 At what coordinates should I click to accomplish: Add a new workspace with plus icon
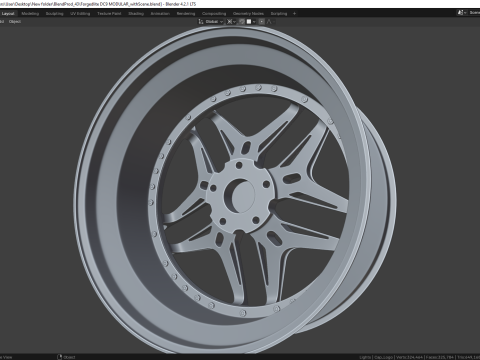point(294,14)
